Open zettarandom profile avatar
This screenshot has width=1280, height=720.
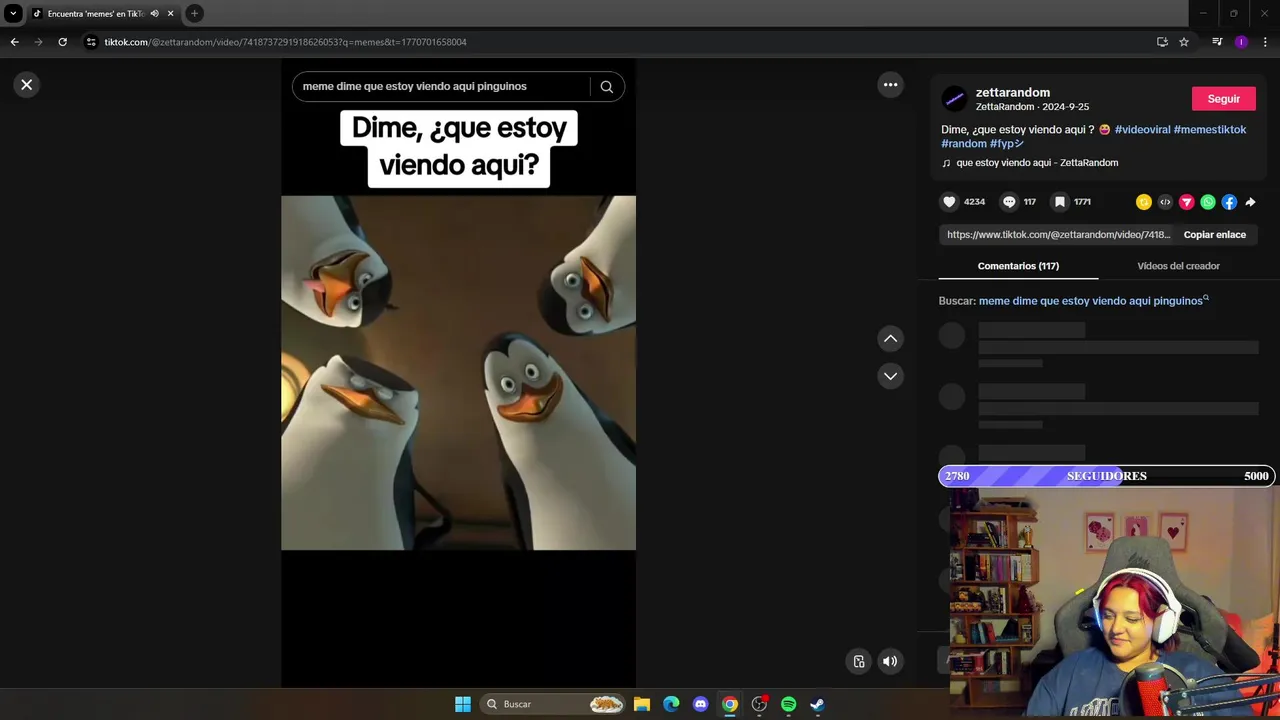click(954, 98)
